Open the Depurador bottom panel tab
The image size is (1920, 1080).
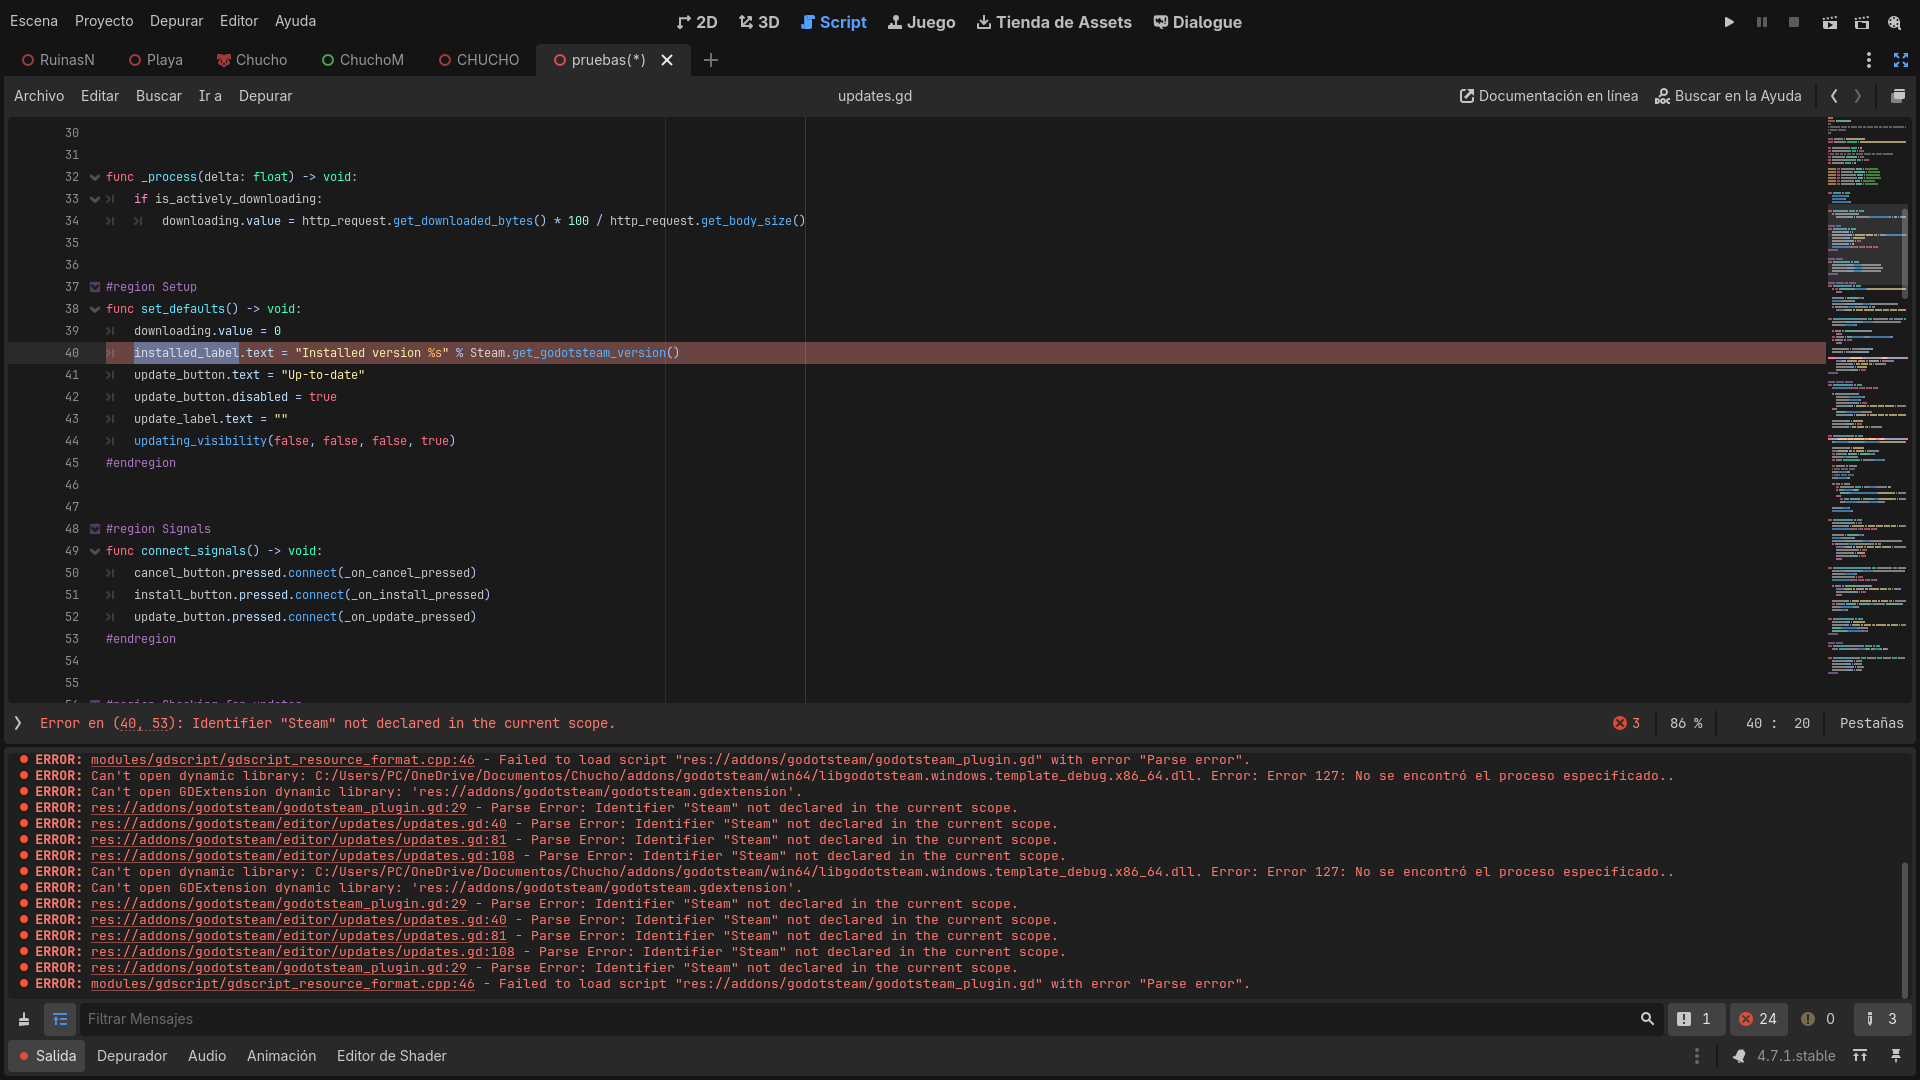(132, 1056)
